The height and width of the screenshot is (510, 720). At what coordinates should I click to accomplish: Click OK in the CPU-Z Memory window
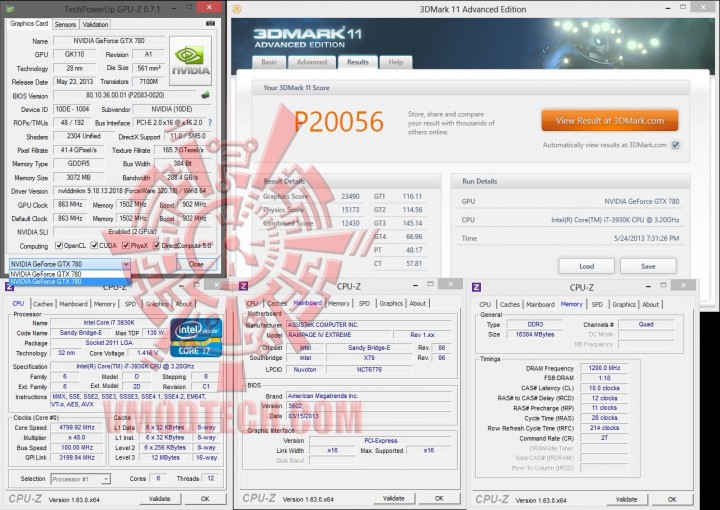(x=672, y=499)
